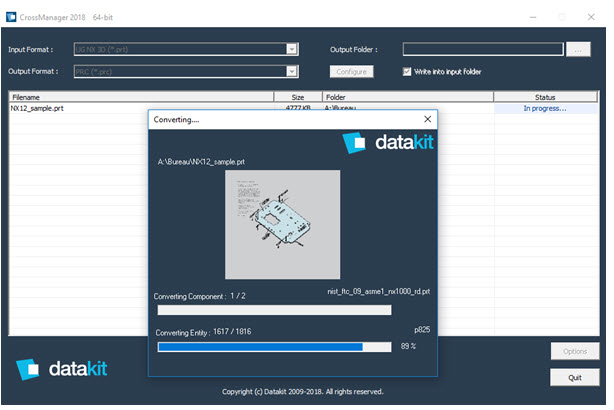Click the copyright Datakit 2009-2018 text
The image size is (614, 410).
[x=303, y=392]
